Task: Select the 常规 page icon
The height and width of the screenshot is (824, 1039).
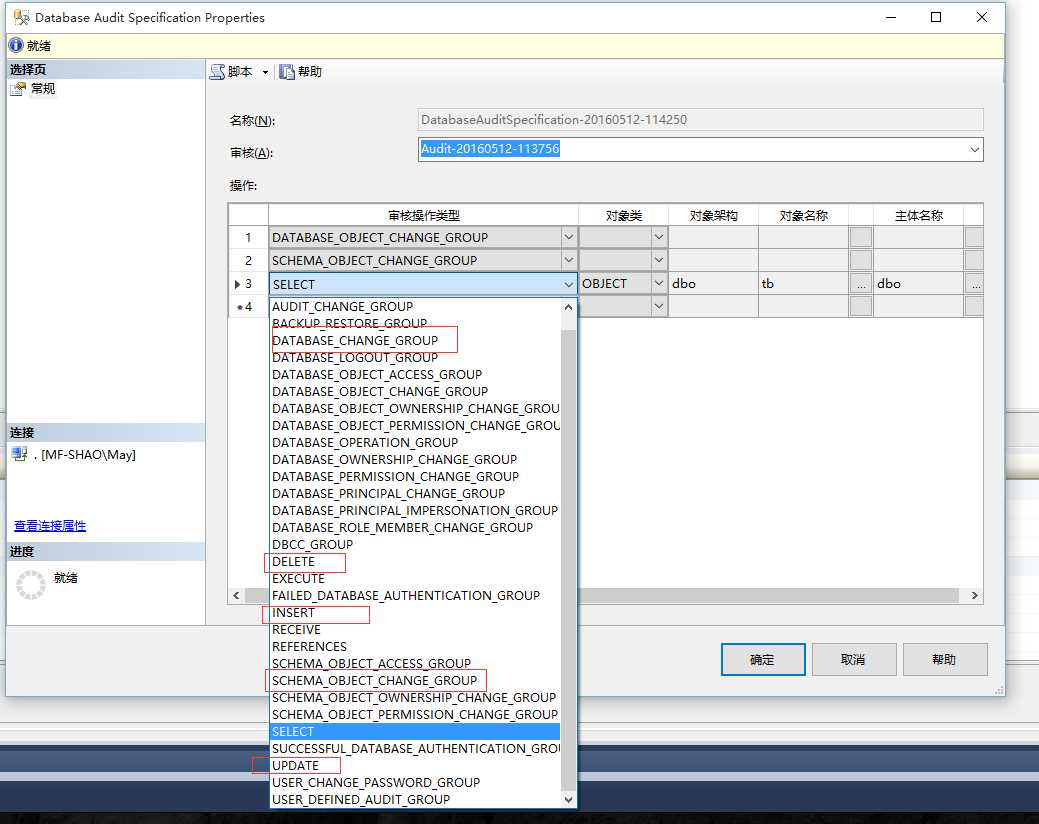Action: click(19, 89)
